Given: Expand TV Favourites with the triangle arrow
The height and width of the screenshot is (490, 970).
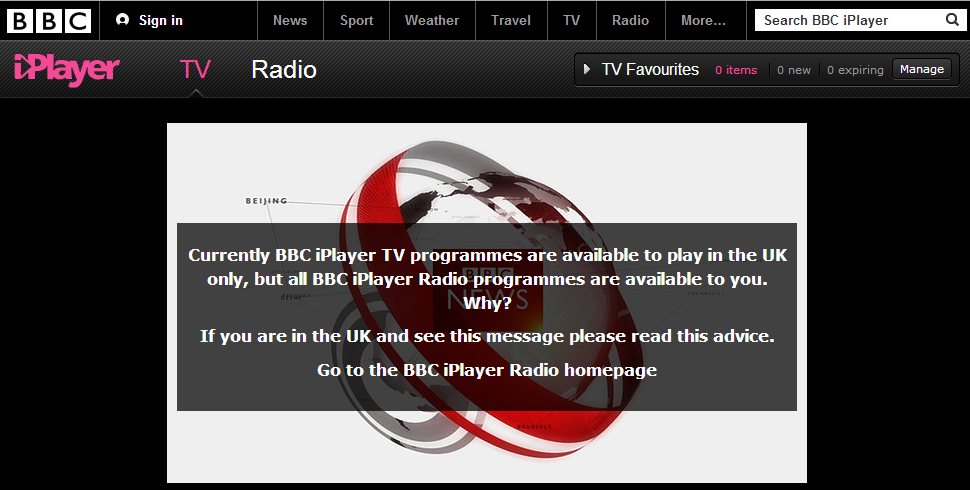Looking at the screenshot, I should [x=586, y=69].
